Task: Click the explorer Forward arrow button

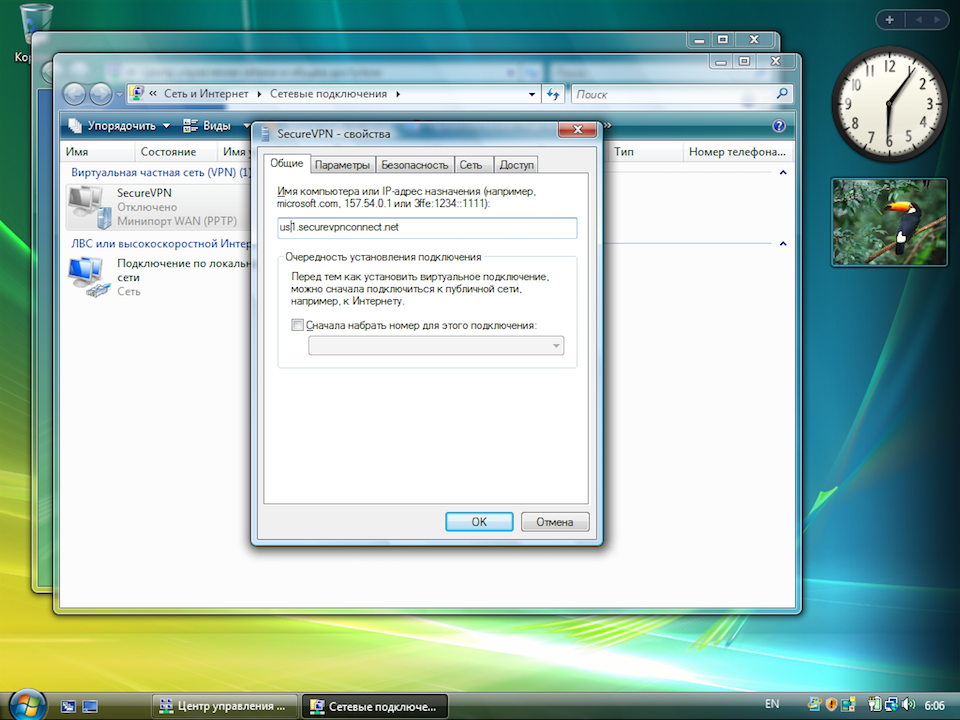Action: (100, 94)
